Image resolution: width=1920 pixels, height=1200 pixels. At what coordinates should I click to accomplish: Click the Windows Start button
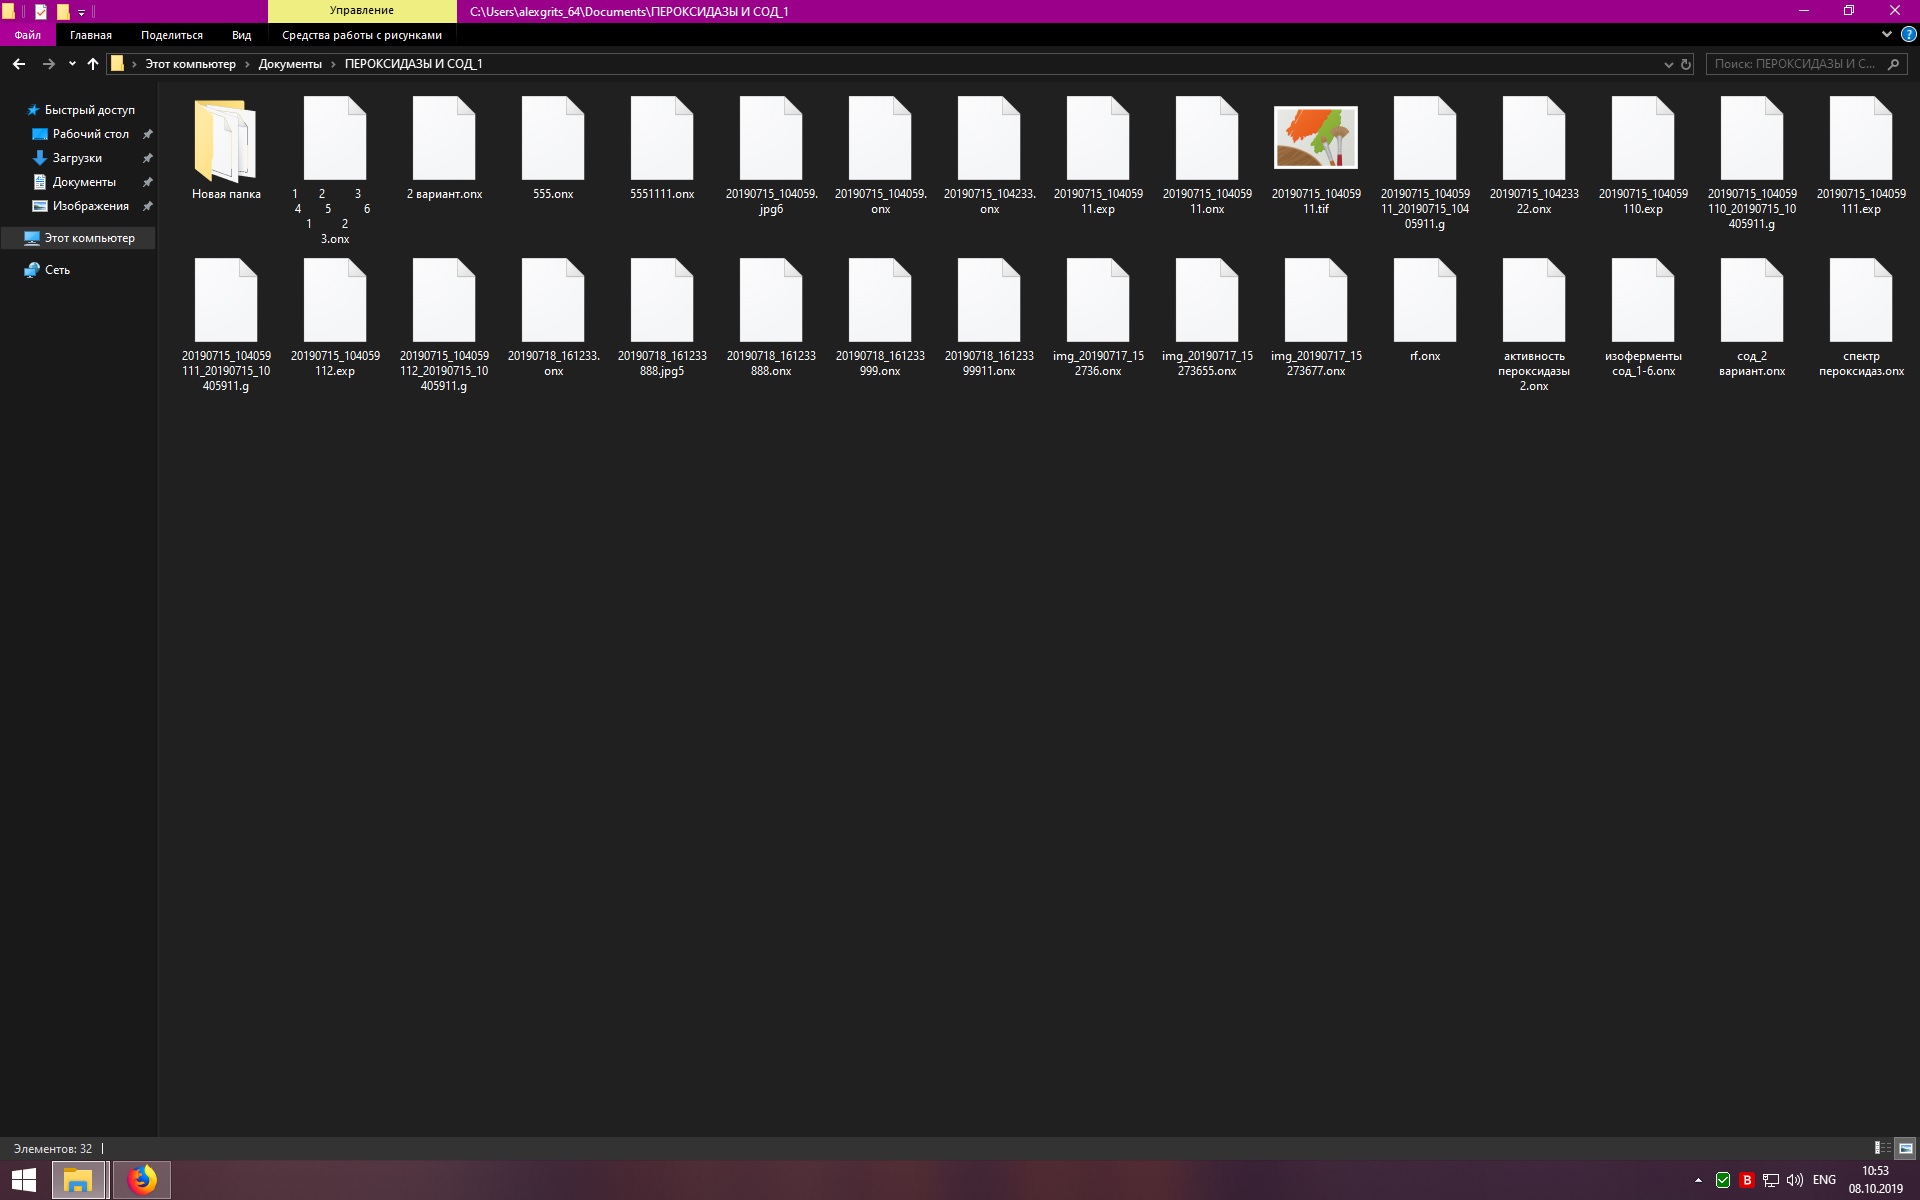click(x=24, y=1180)
